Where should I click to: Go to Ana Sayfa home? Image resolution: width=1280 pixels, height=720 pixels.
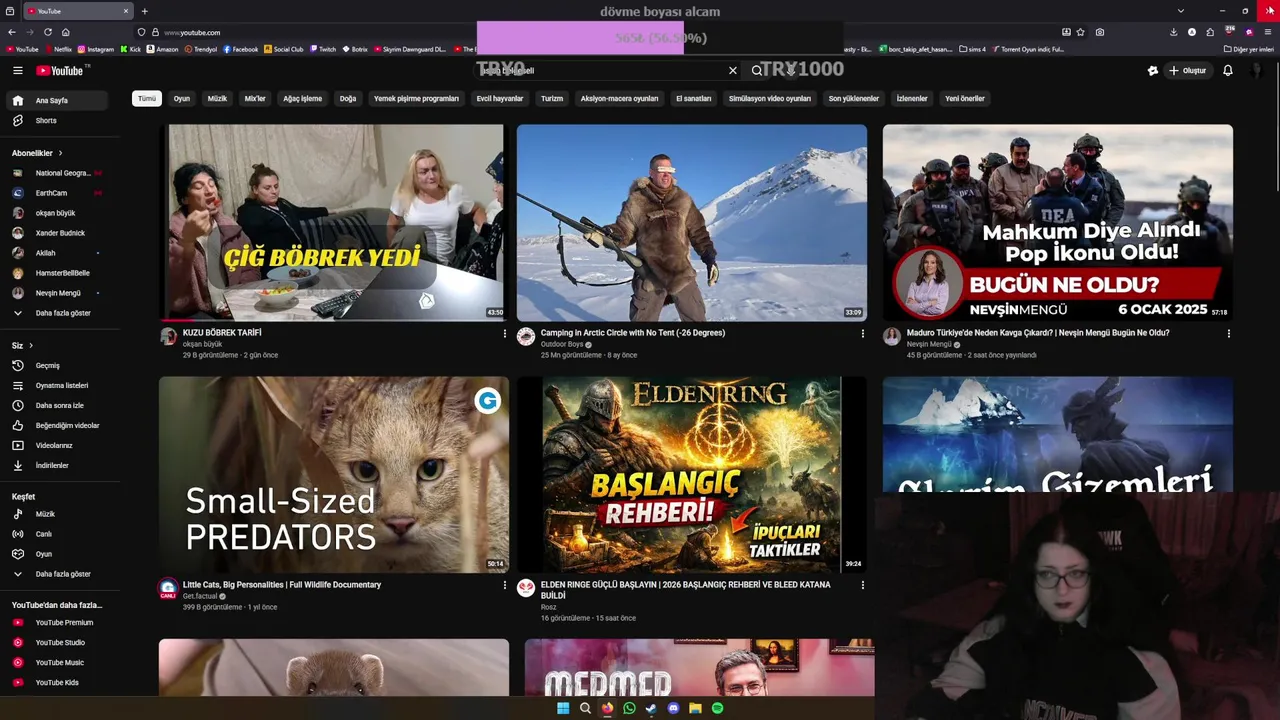tap(58, 101)
